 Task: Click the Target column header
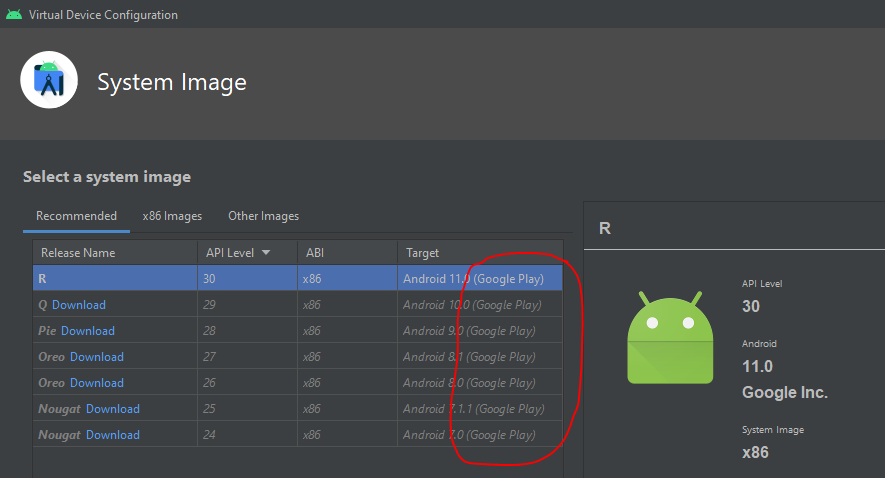pyautogui.click(x=480, y=252)
